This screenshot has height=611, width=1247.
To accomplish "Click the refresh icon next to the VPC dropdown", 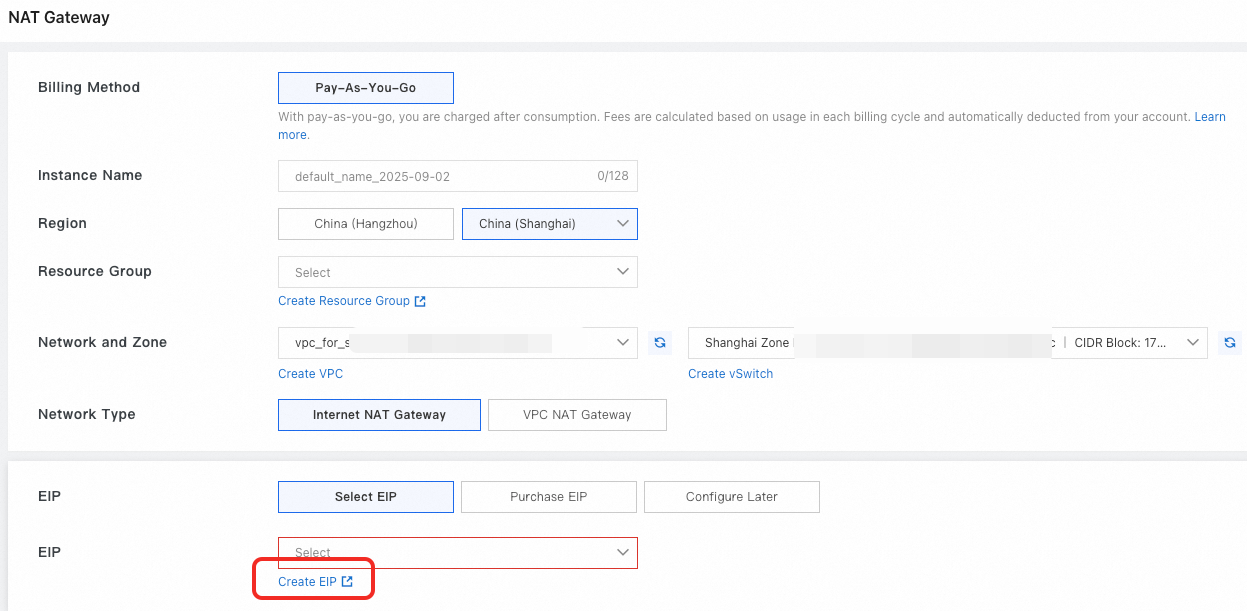I will pyautogui.click(x=660, y=343).
